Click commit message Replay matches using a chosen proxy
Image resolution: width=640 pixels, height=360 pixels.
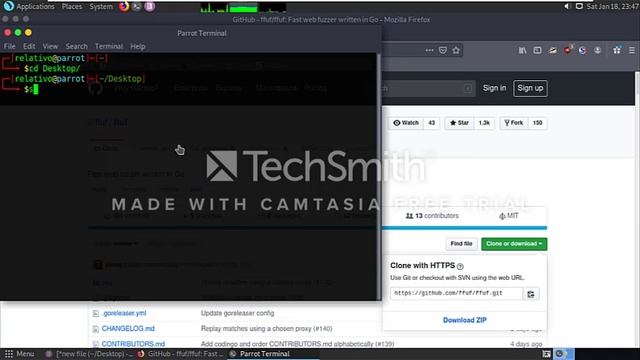266,329
